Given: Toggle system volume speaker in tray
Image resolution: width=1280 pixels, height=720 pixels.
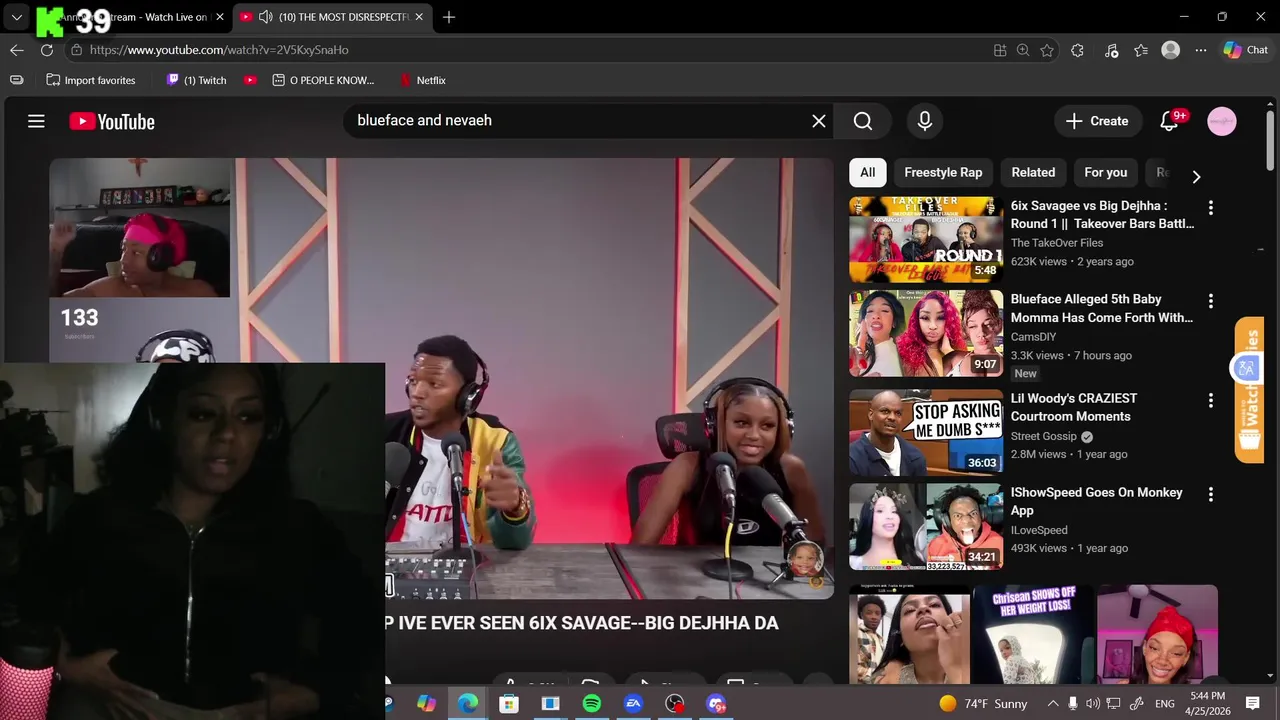Looking at the screenshot, I should (x=1093, y=704).
